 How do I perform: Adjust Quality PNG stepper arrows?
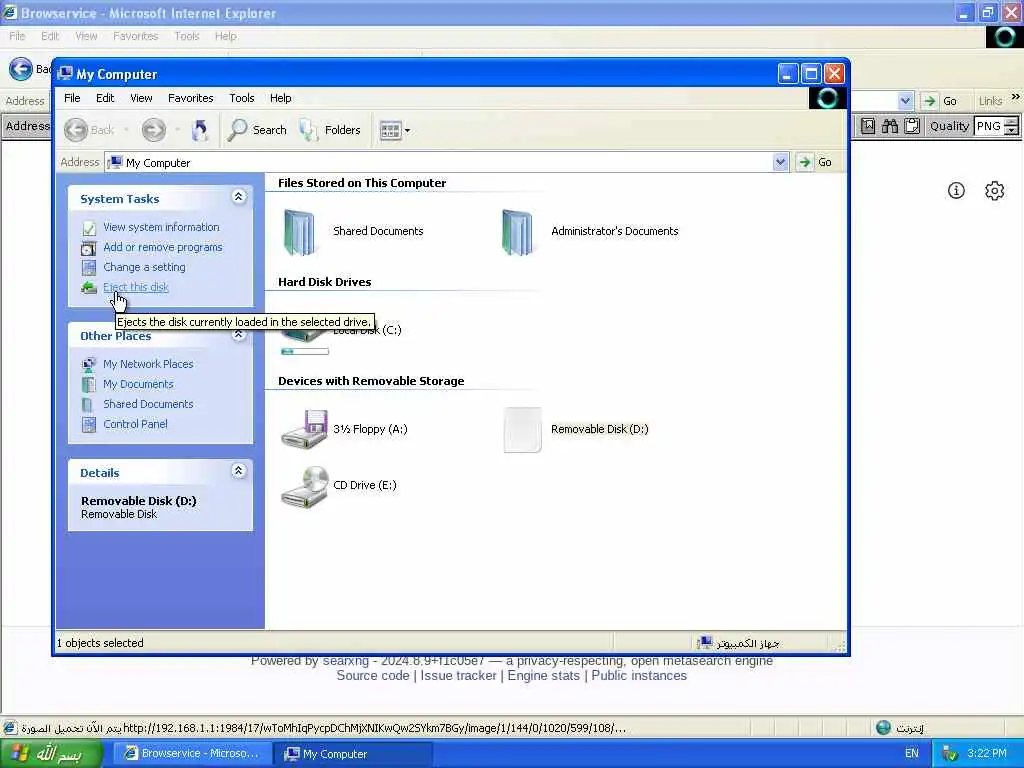click(1011, 126)
